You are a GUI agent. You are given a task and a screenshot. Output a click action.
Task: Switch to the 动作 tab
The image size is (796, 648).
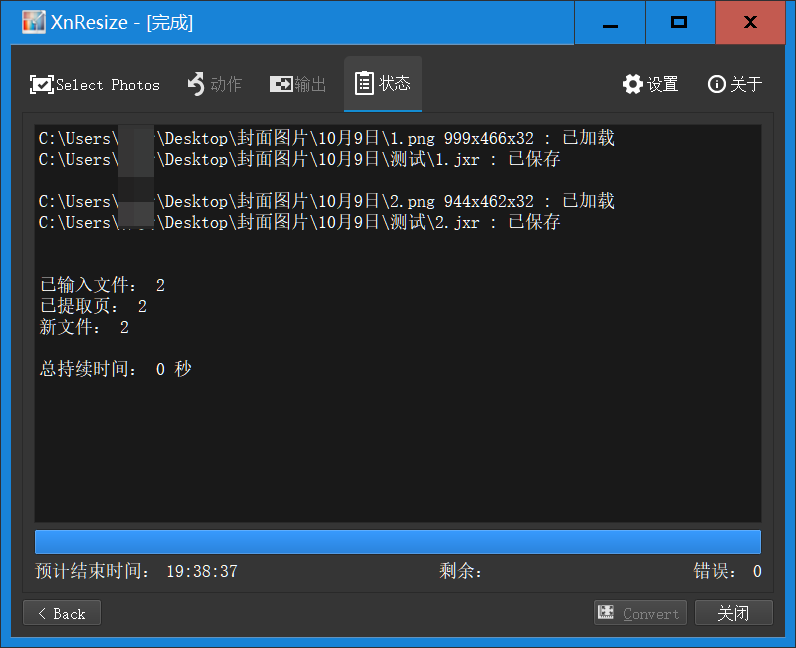(215, 84)
